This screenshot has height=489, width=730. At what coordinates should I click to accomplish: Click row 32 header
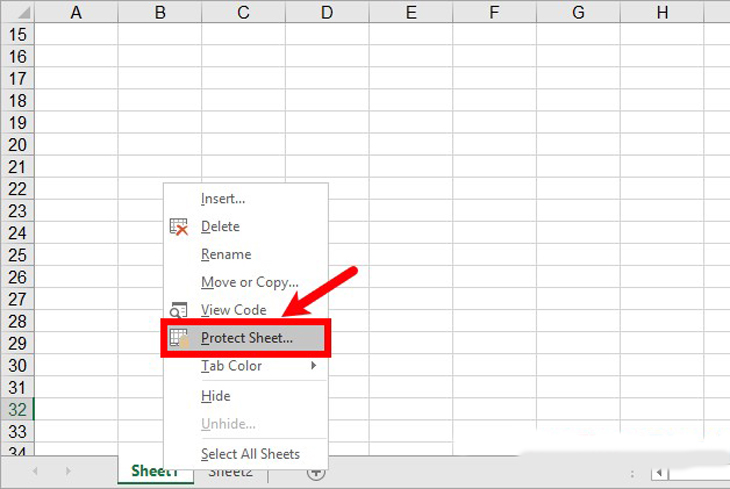(17, 409)
